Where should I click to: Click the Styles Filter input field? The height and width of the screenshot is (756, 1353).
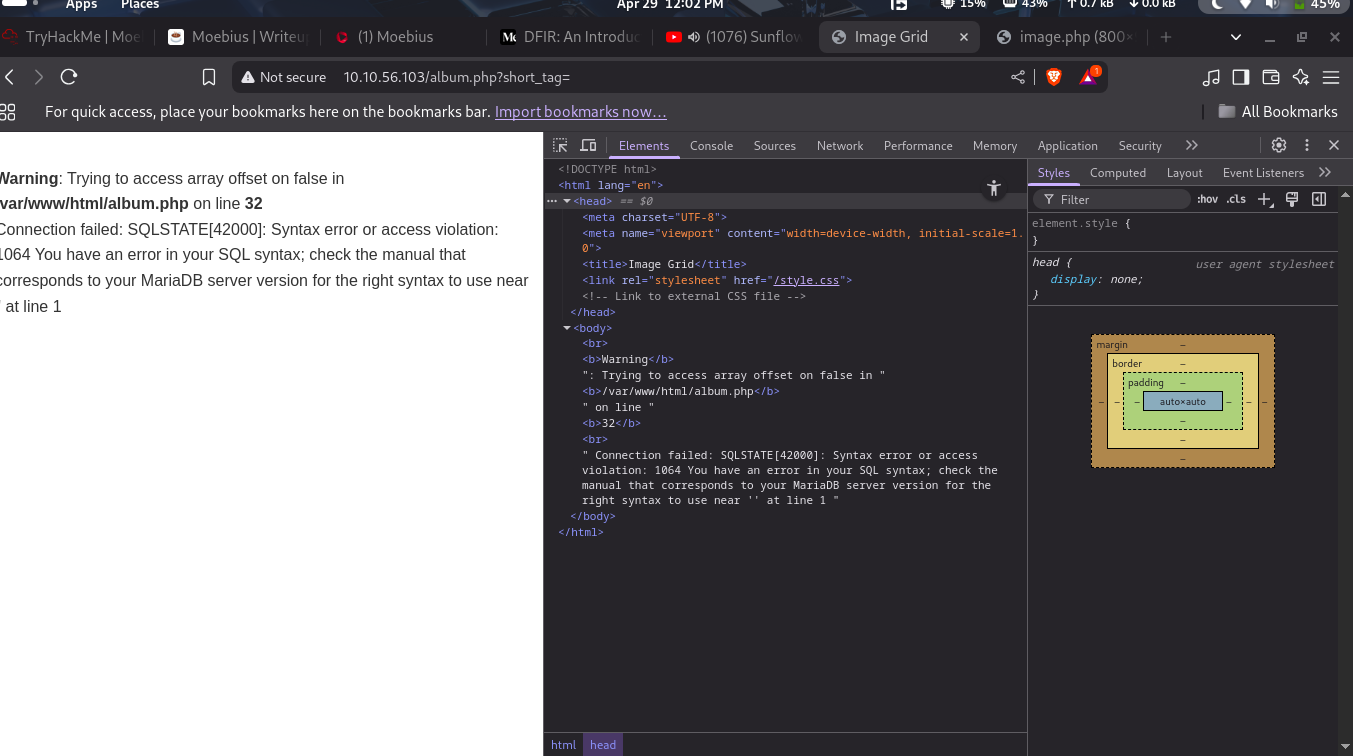[1120, 199]
